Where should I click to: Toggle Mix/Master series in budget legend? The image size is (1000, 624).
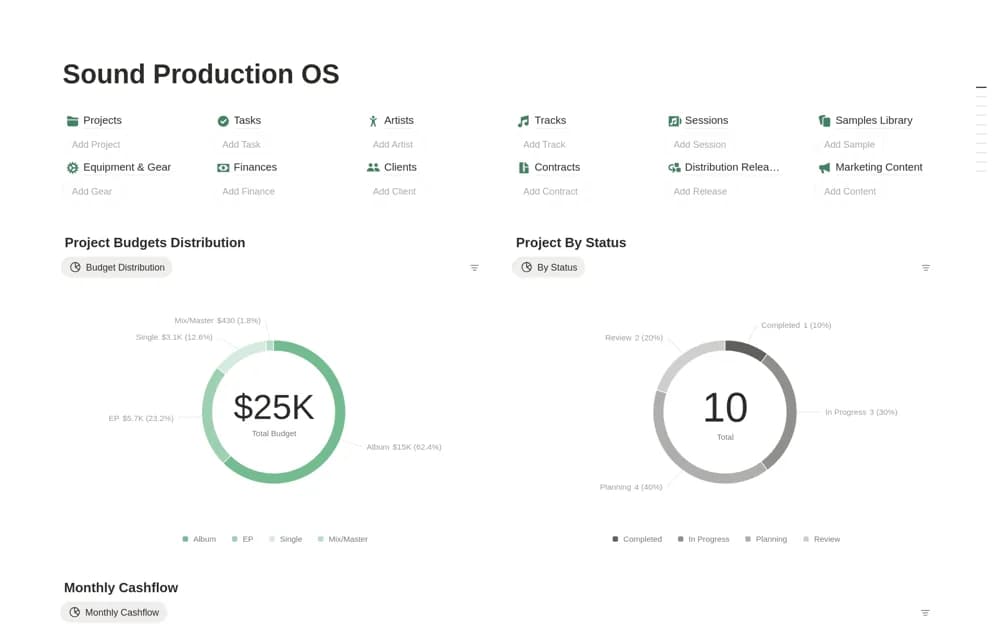click(342, 539)
